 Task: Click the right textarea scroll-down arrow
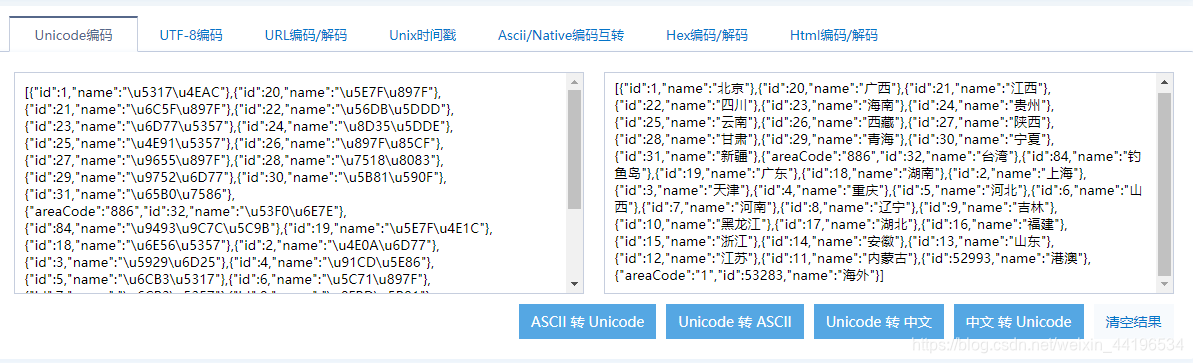1165,284
